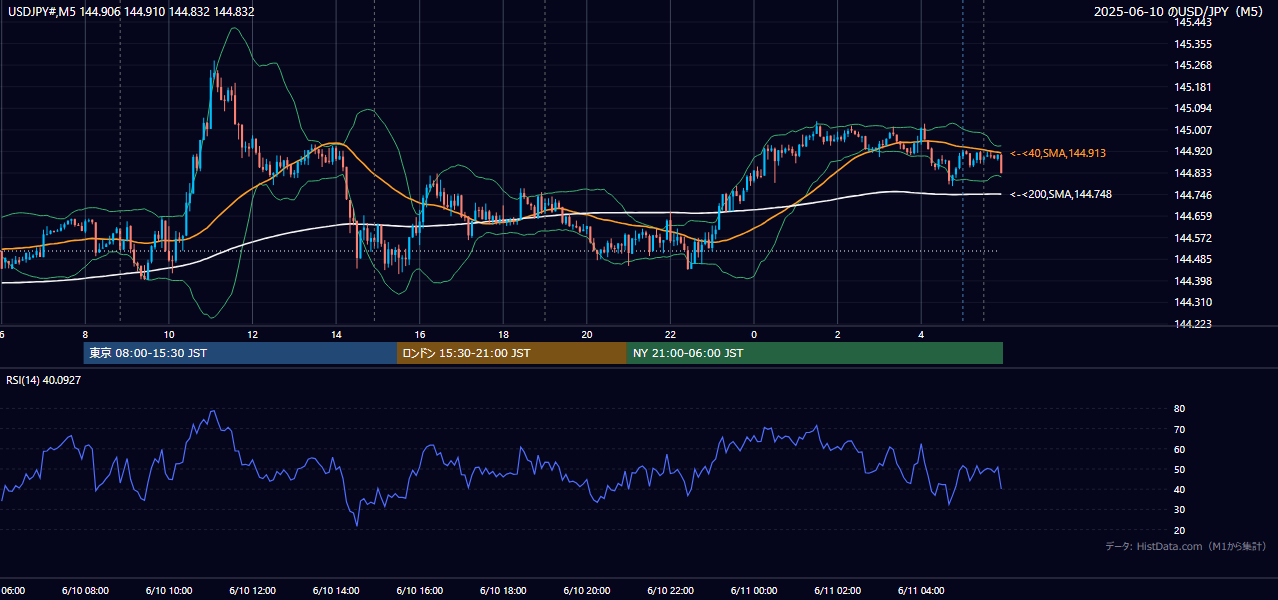Screen dimensions: 1278x600
Task: Click RSI scale value 40
Action: pos(1179,489)
